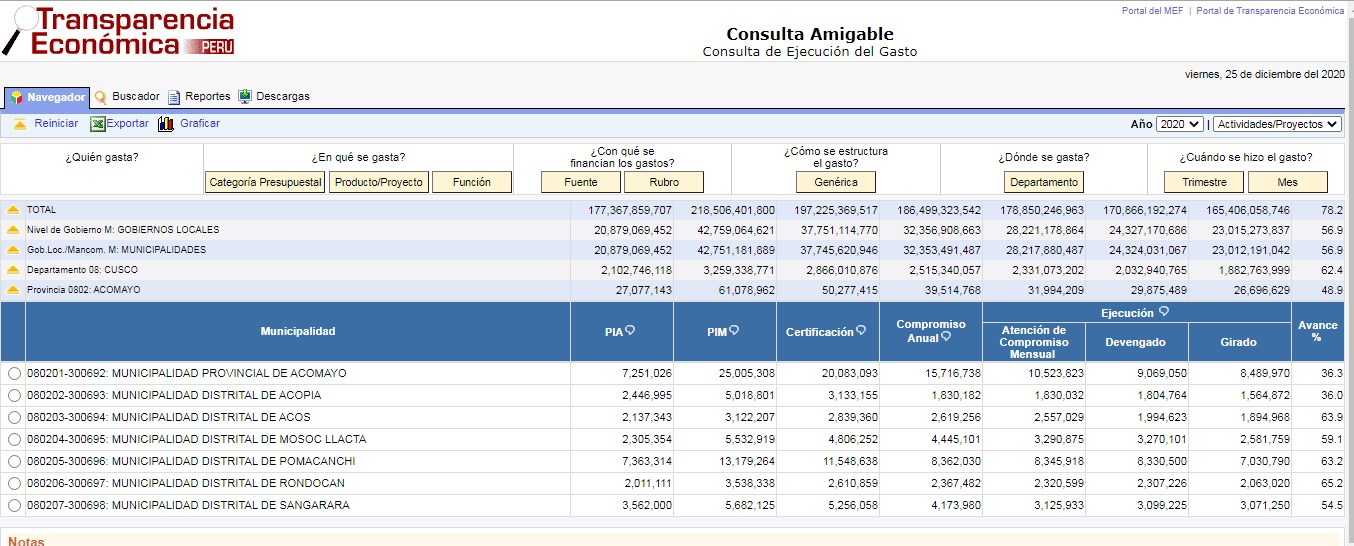This screenshot has height=546, width=1354.
Task: Open the Actividades/Proyectos dropdown
Action: point(1276,124)
